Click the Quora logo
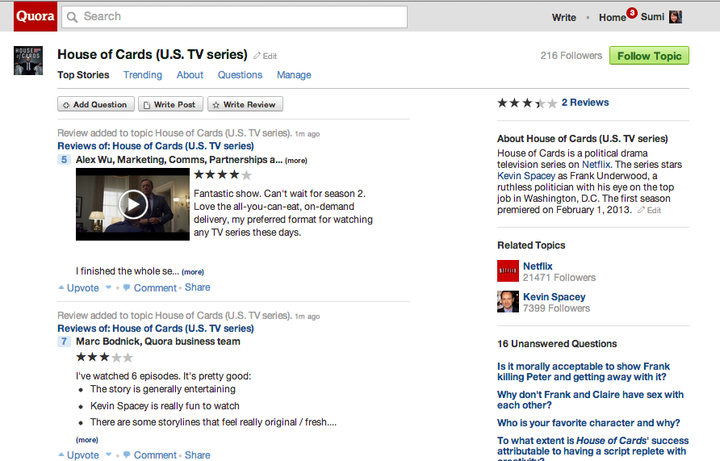The width and height of the screenshot is (720, 461). pos(35,17)
